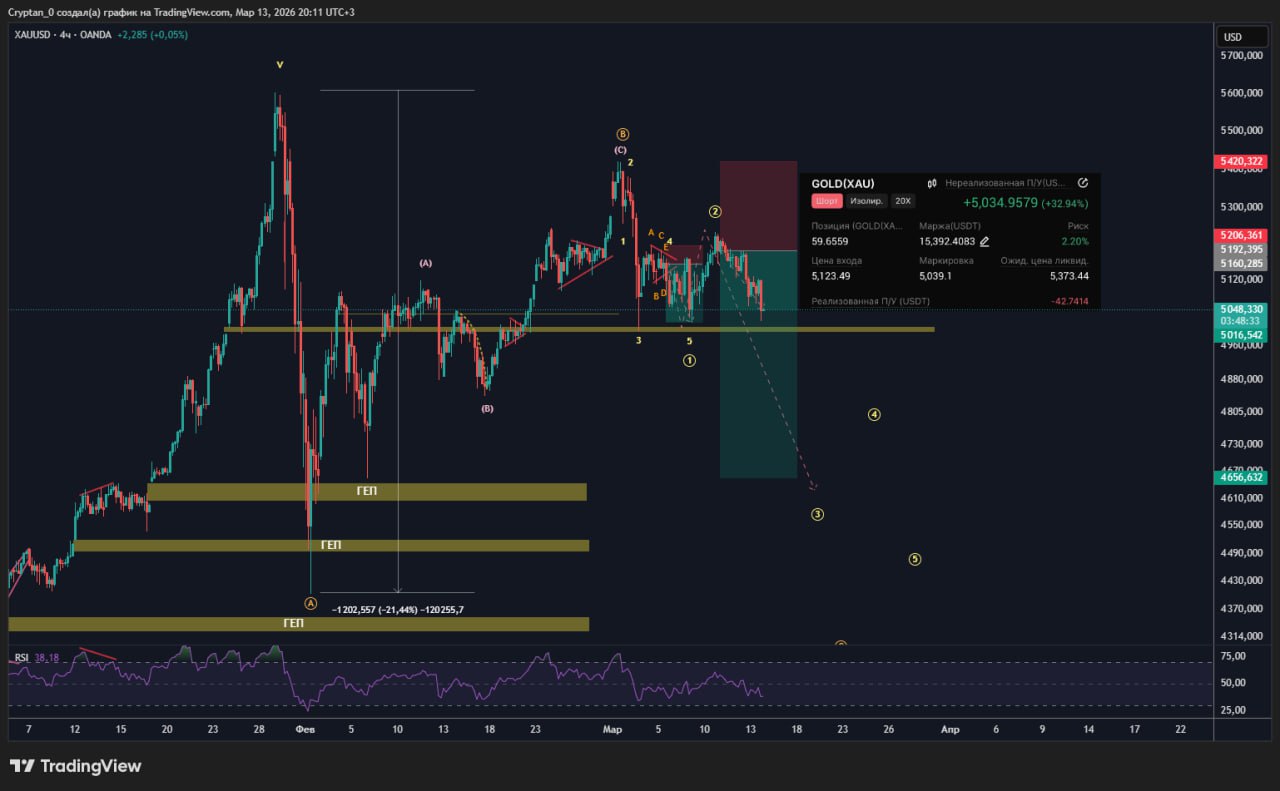Screen dimensions: 1280x791
Task: Click the share icon in GOLD position card
Action: (1083, 183)
